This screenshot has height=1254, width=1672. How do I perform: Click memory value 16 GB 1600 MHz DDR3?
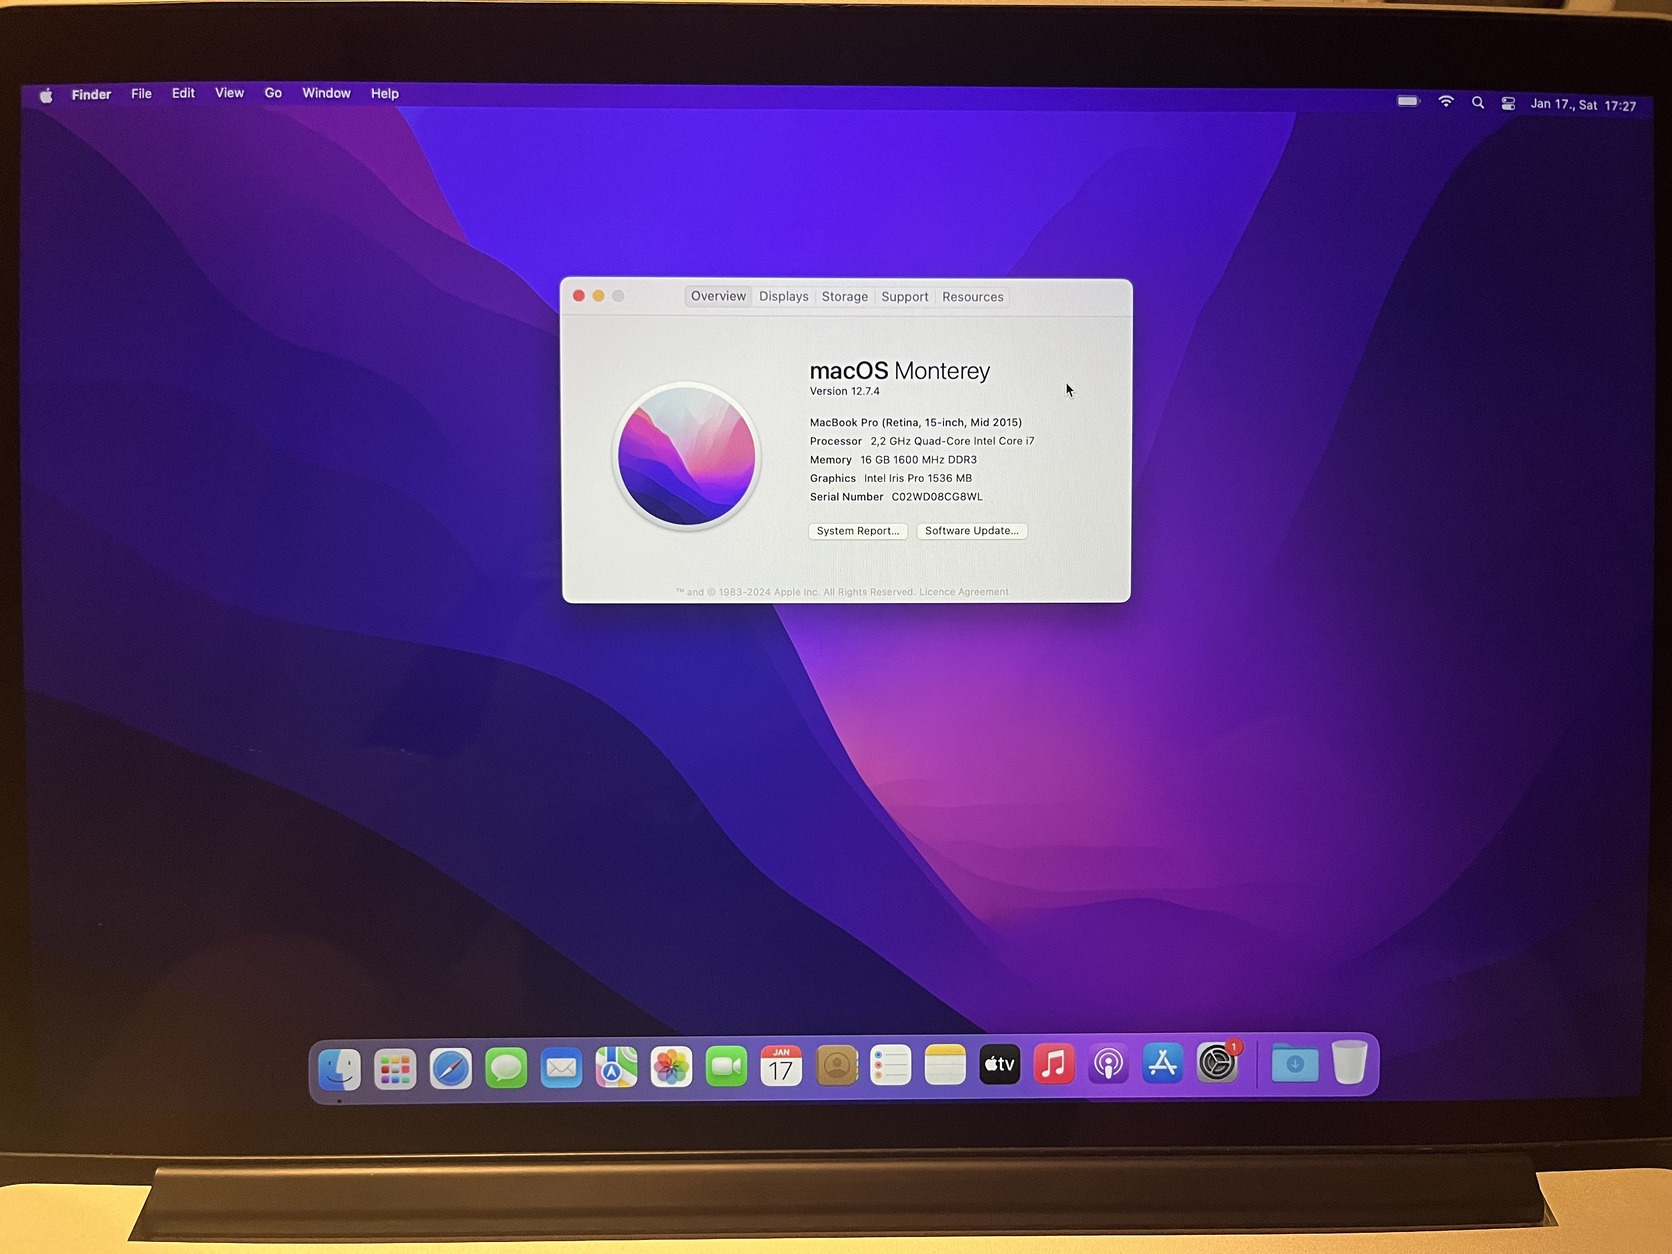coord(918,460)
